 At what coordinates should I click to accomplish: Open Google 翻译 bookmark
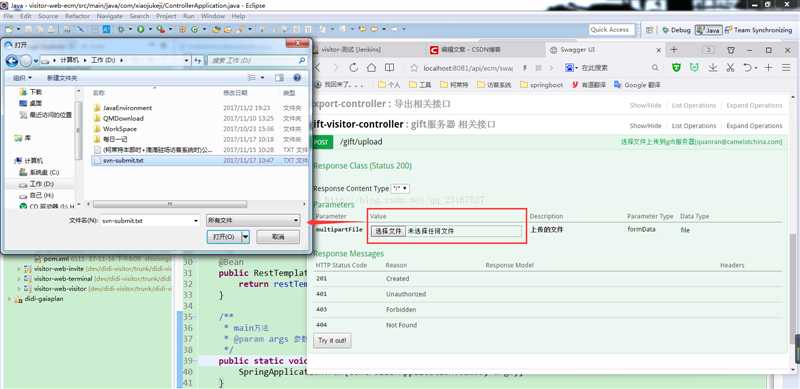coord(637,85)
